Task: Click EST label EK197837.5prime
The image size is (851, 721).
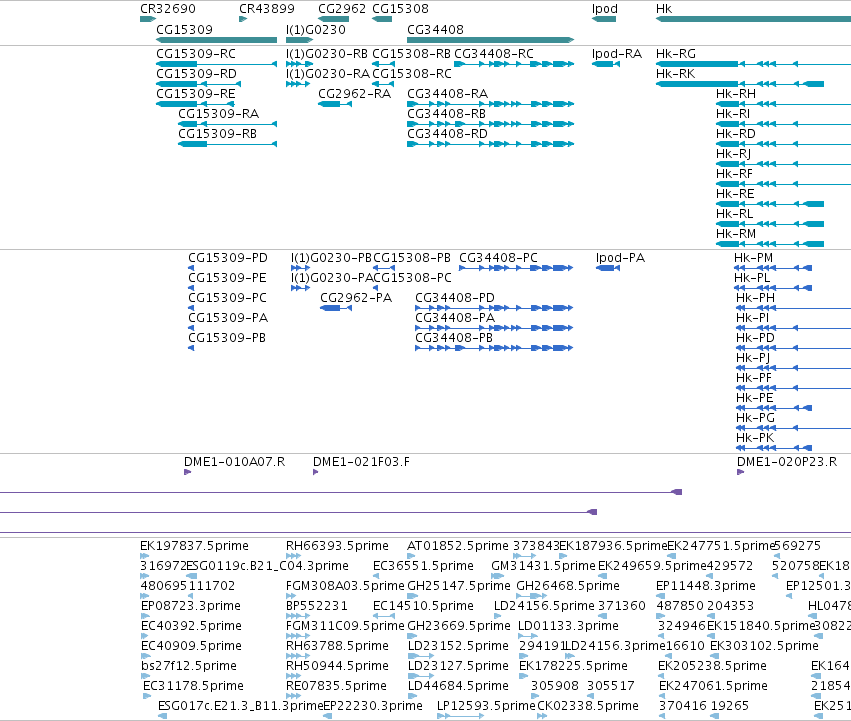Action: pyautogui.click(x=194, y=546)
